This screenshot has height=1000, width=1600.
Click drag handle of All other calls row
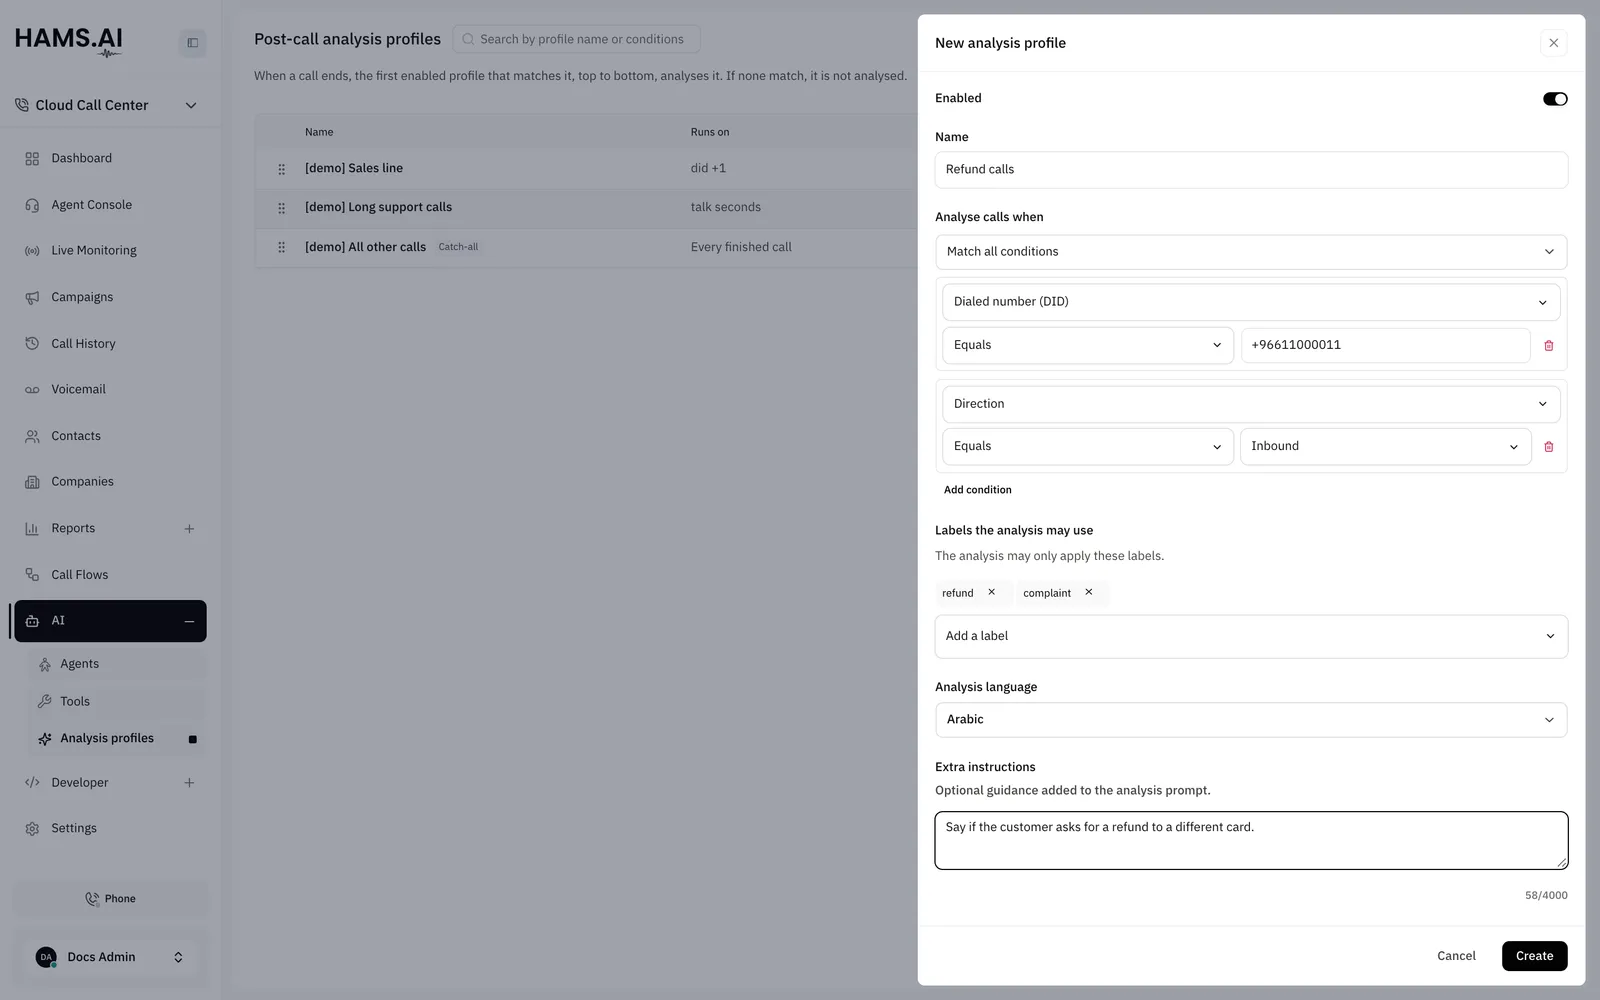click(x=281, y=247)
